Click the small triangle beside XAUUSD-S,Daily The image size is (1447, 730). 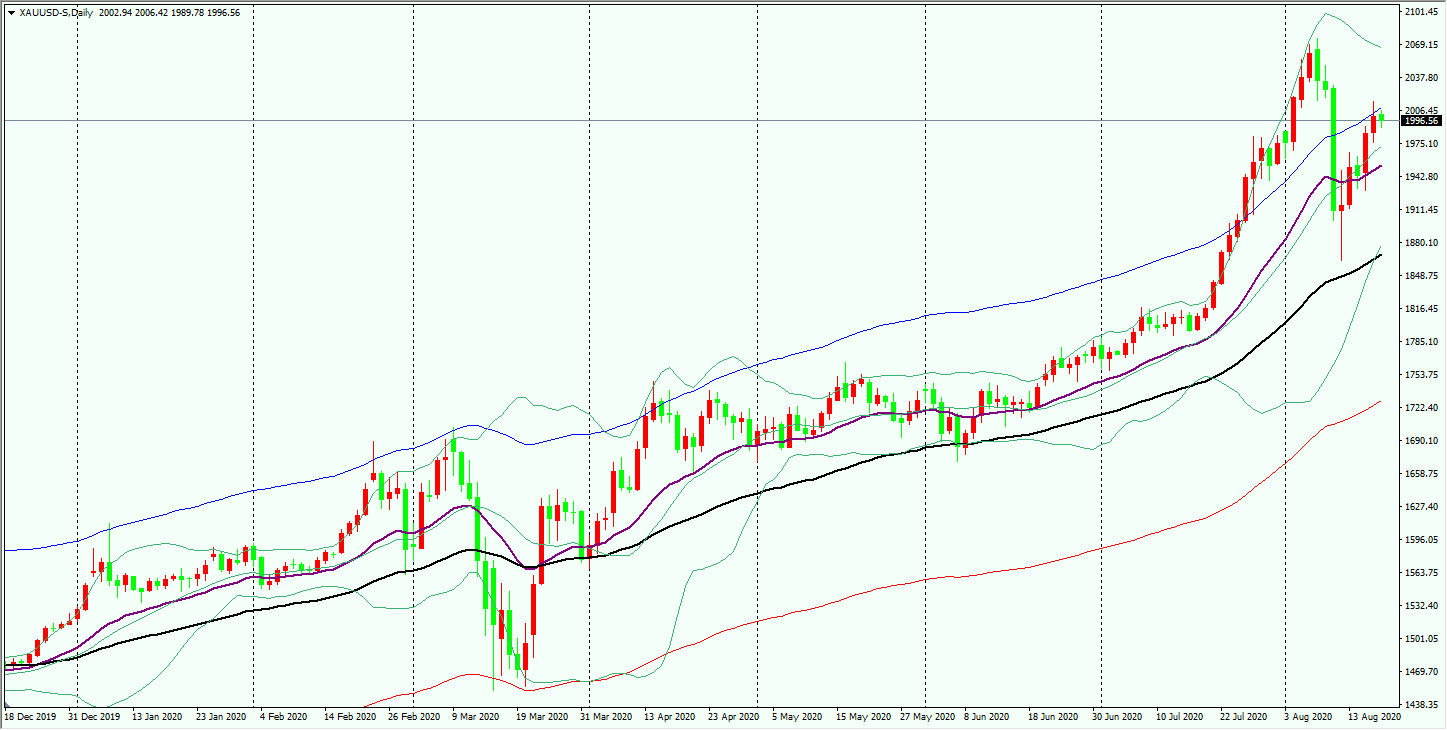pyautogui.click(x=11, y=13)
